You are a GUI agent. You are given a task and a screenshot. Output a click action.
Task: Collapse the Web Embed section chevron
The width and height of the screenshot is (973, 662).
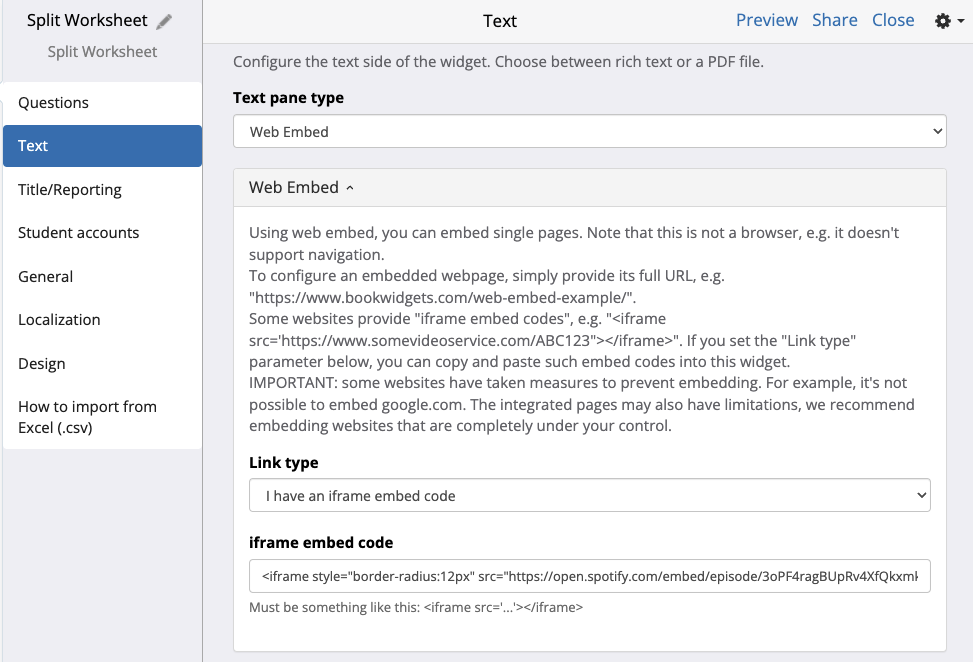tap(350, 188)
